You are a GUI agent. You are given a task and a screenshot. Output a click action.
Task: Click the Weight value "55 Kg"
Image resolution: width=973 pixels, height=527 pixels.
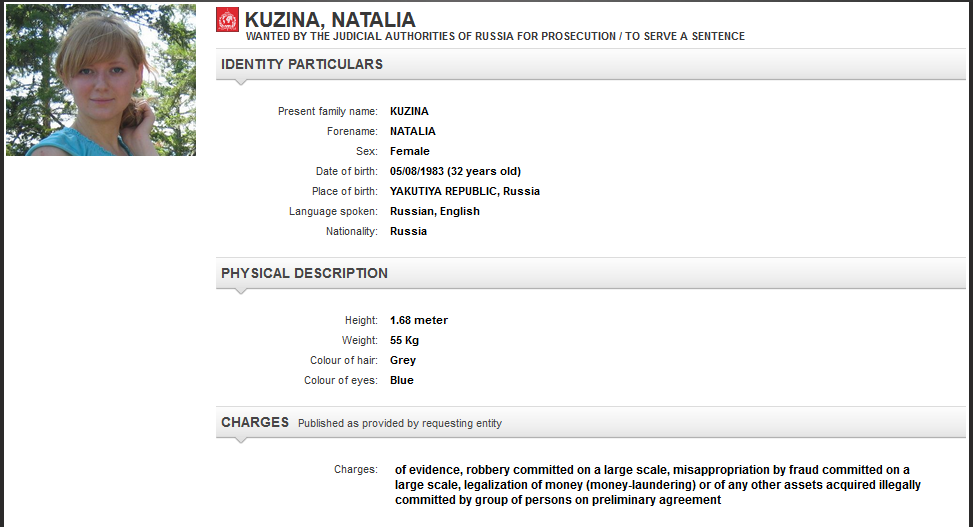pyautogui.click(x=404, y=340)
